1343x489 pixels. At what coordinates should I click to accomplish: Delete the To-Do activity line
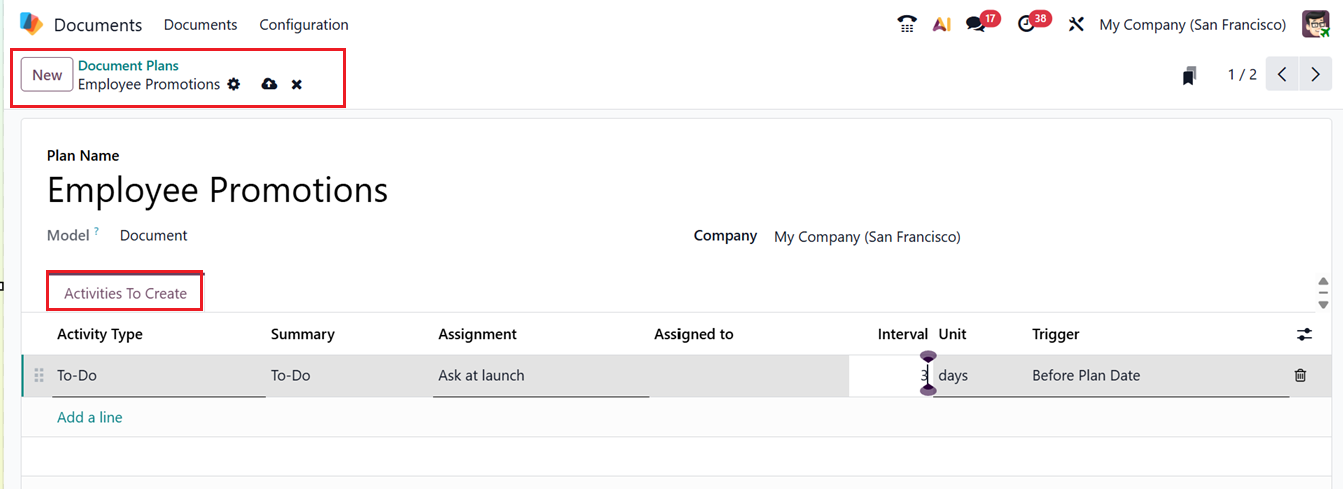(x=1300, y=375)
